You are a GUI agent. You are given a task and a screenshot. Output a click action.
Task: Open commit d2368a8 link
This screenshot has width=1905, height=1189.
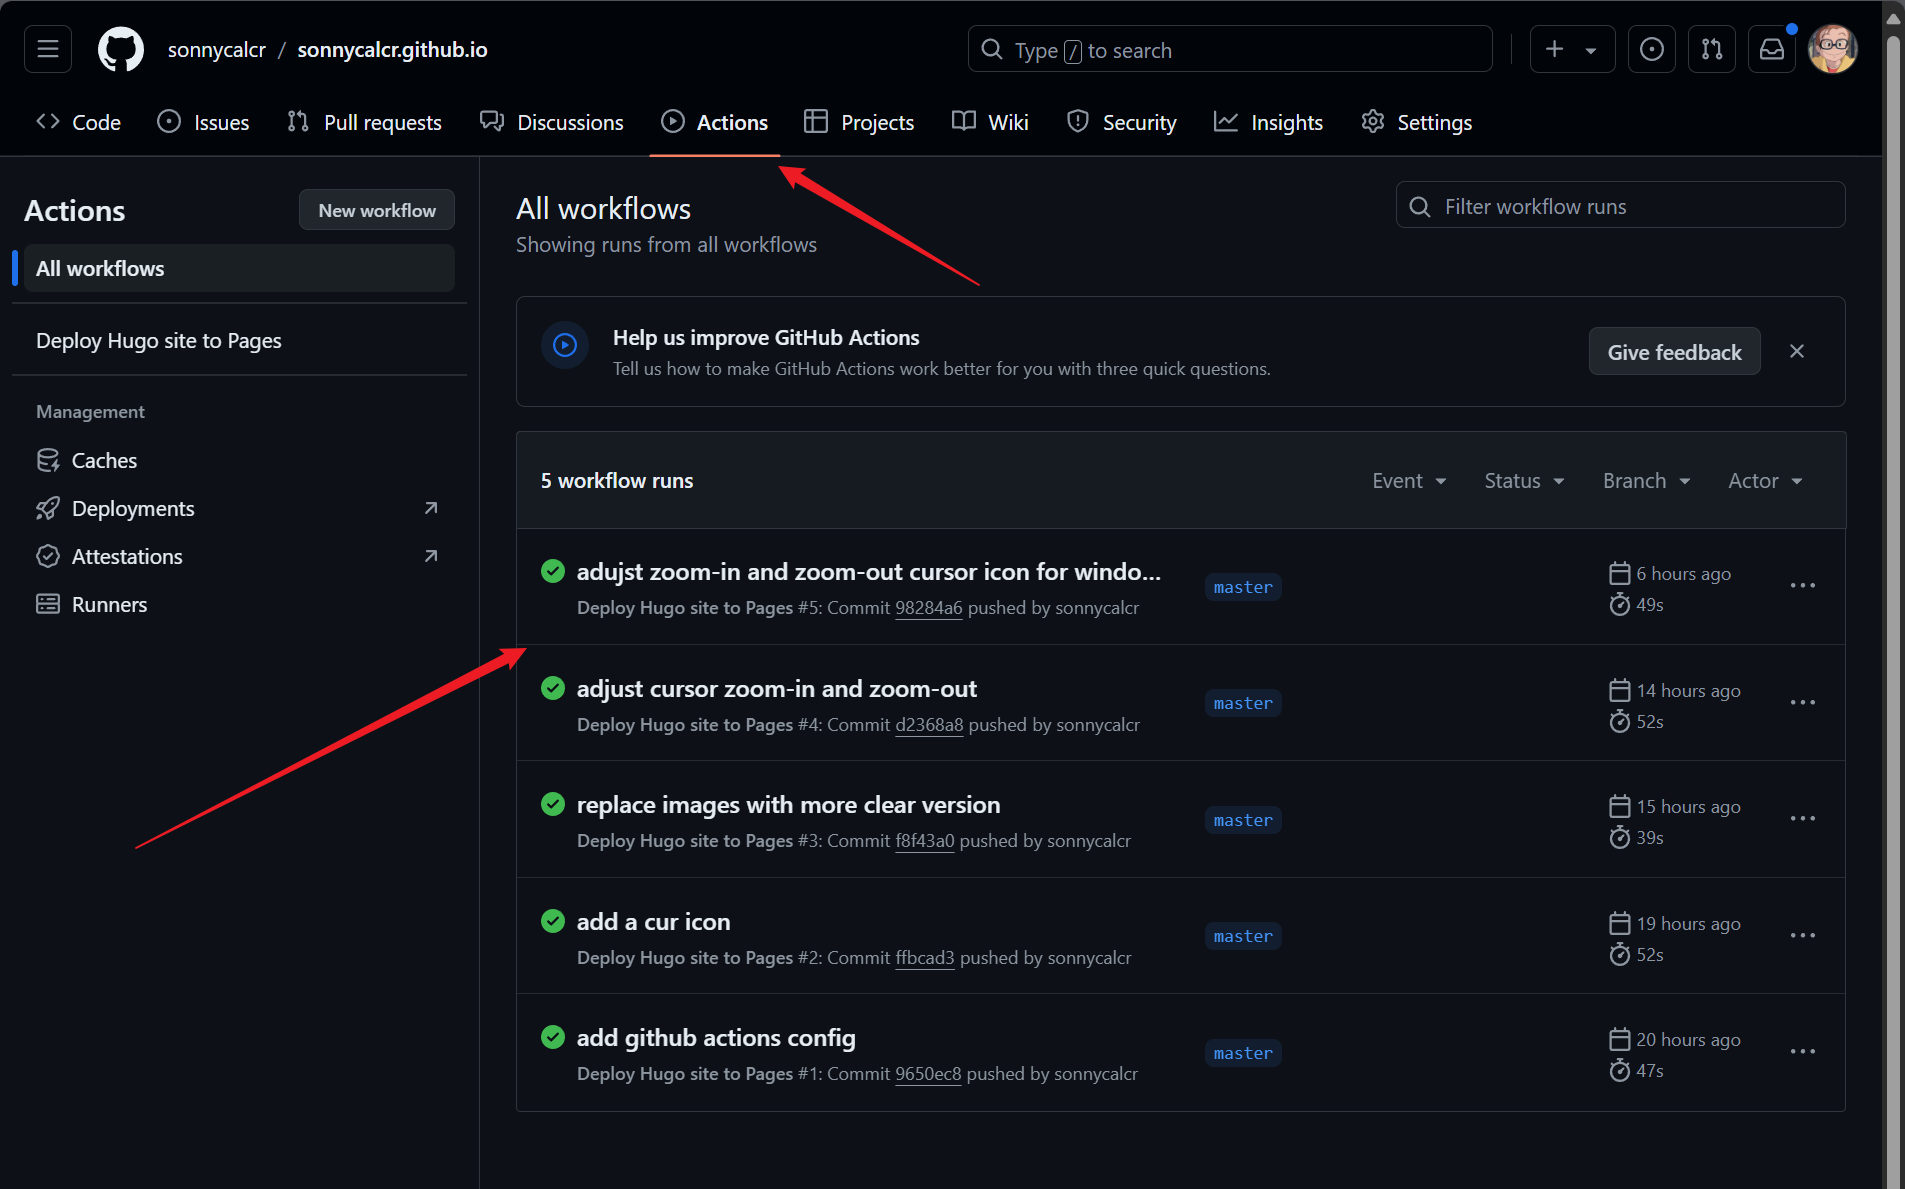929,724
